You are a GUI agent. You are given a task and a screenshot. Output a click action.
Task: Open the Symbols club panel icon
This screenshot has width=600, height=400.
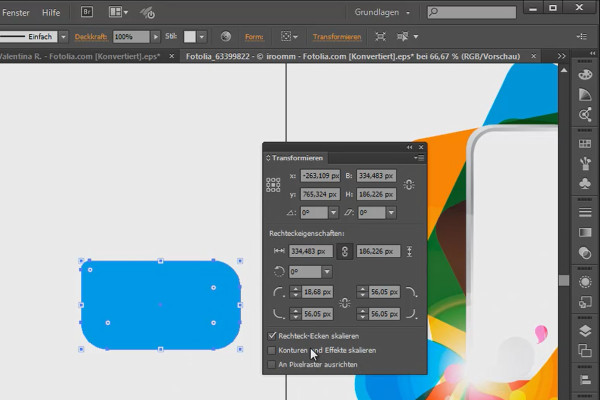tap(585, 184)
